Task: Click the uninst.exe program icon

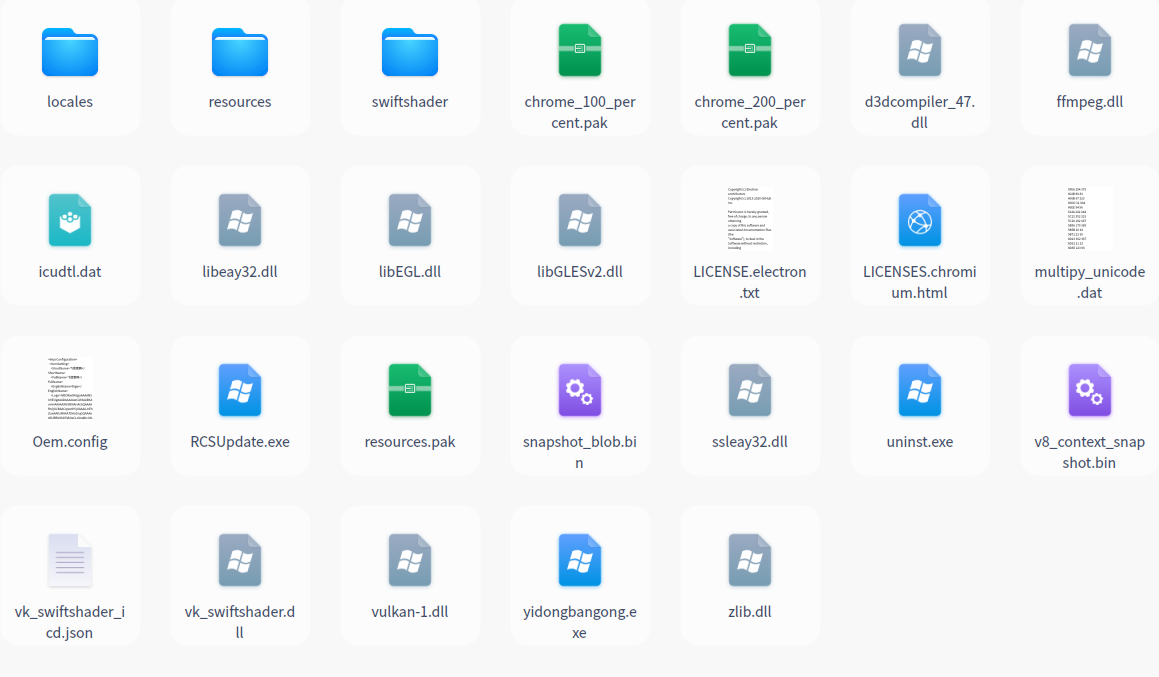Action: point(920,390)
